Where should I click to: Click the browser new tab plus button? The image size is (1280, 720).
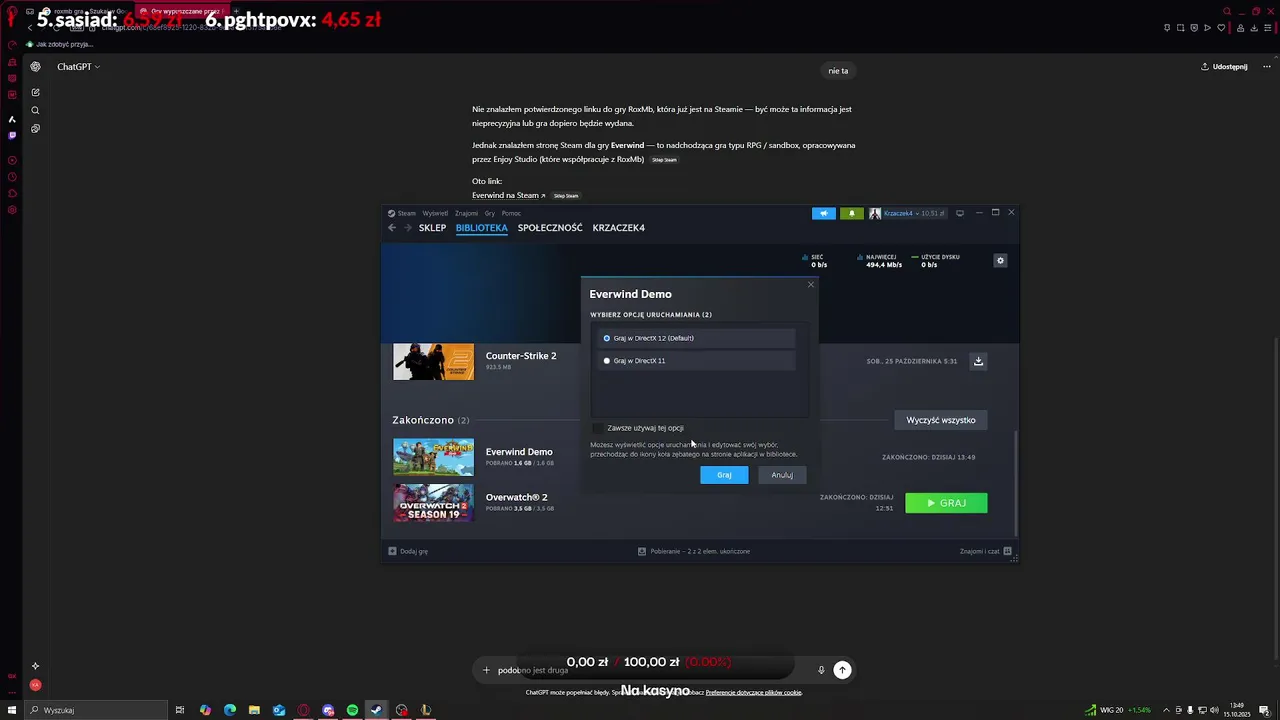click(236, 12)
